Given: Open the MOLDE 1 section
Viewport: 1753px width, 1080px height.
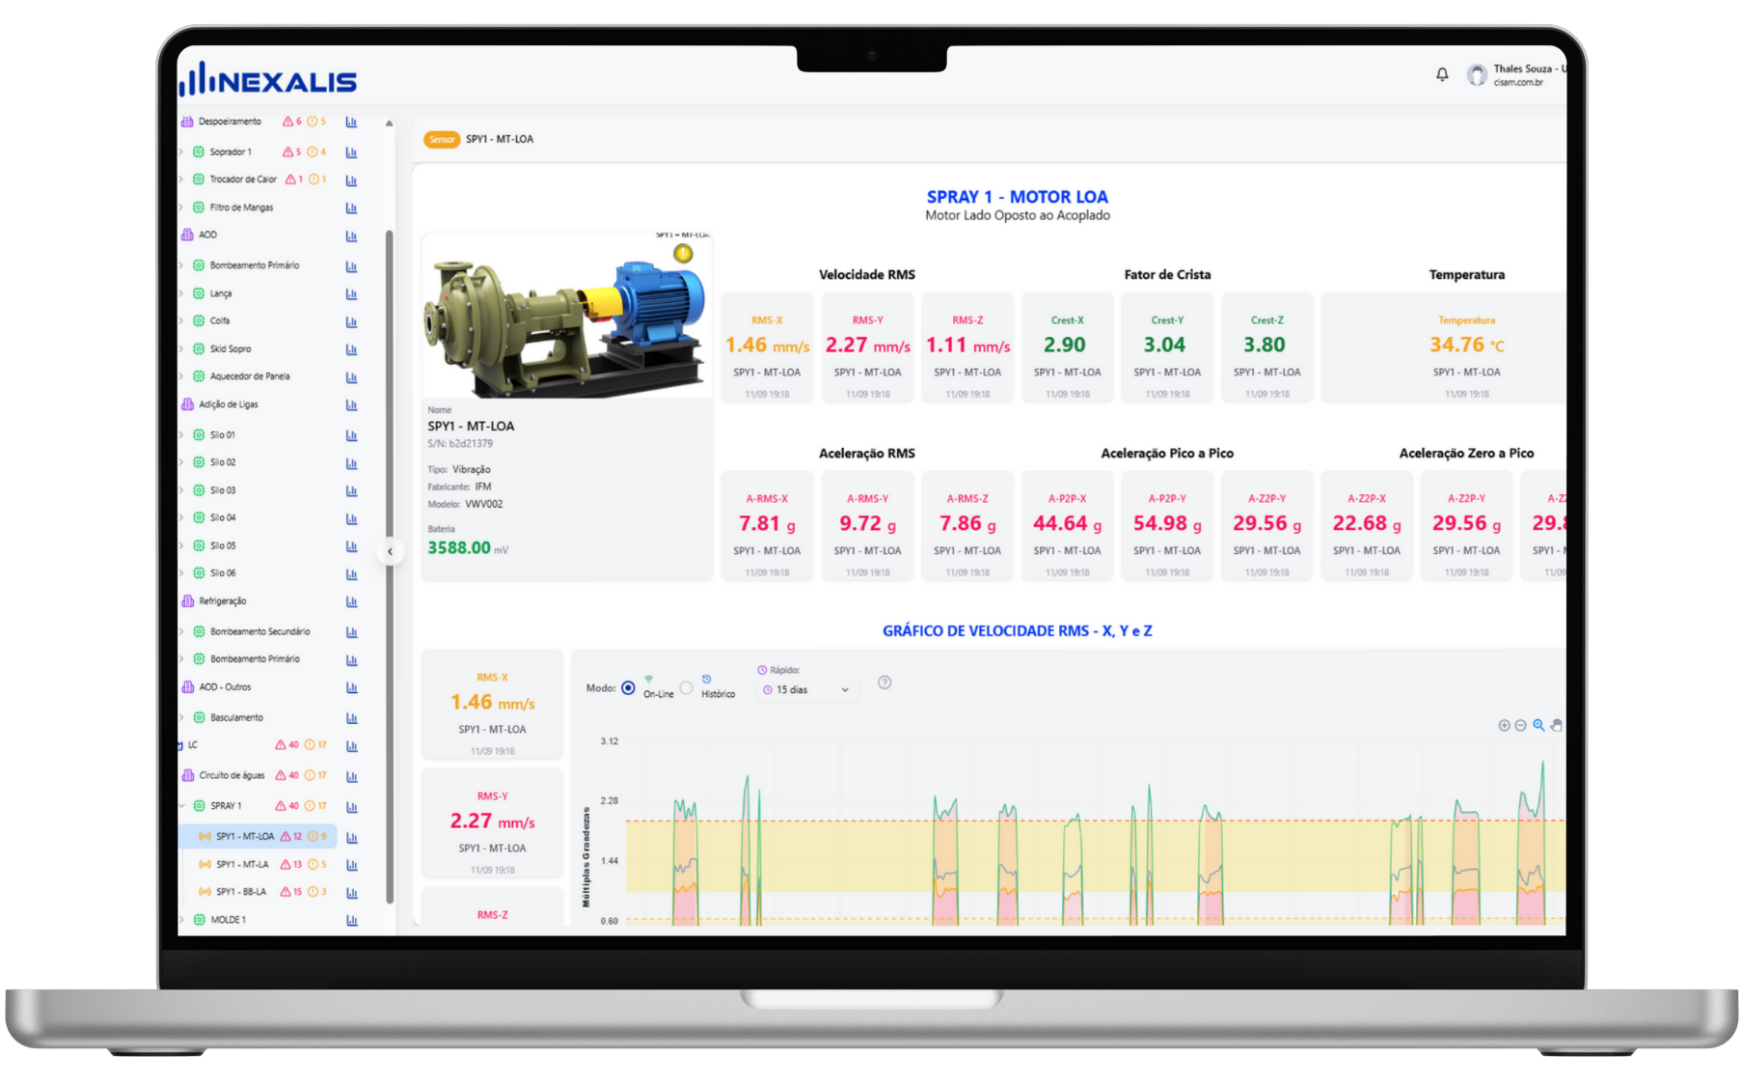Looking at the screenshot, I should pos(226,919).
